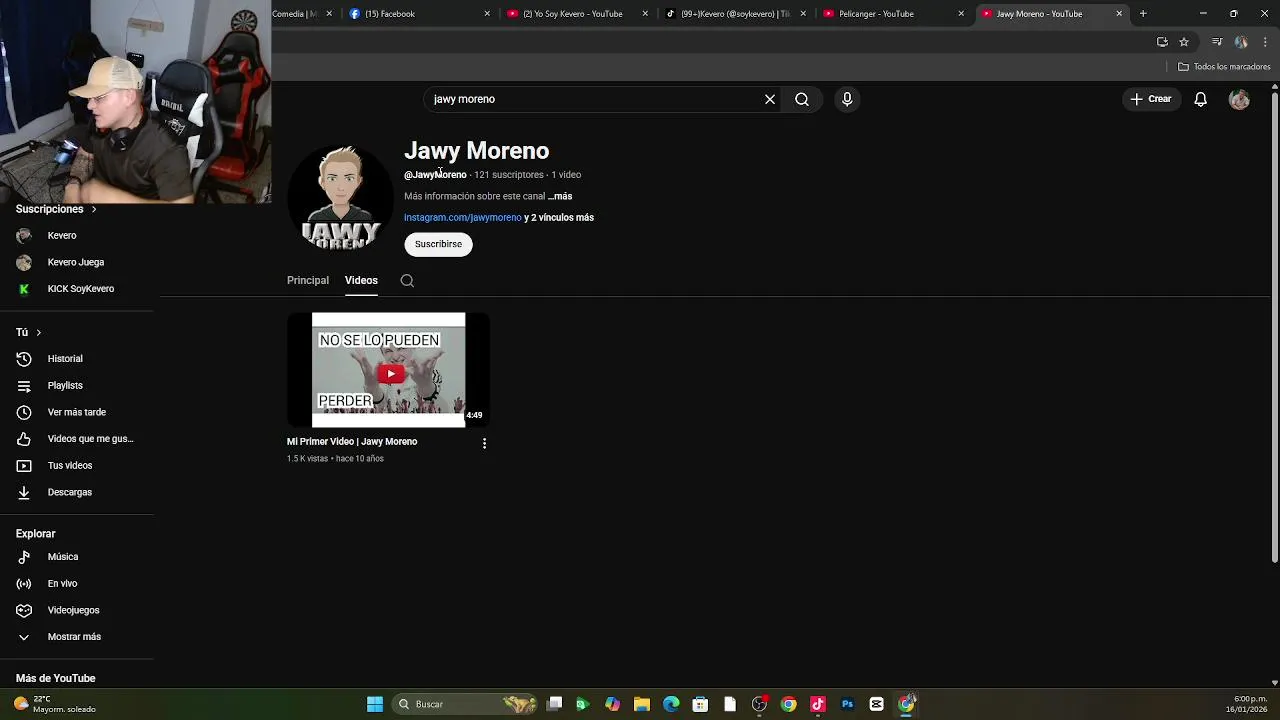Click the Windows taskbar Buscar box
1280x720 pixels.
coord(465,704)
